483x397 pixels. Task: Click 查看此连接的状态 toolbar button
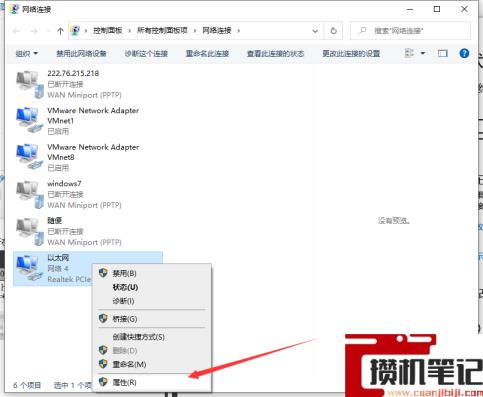point(275,53)
